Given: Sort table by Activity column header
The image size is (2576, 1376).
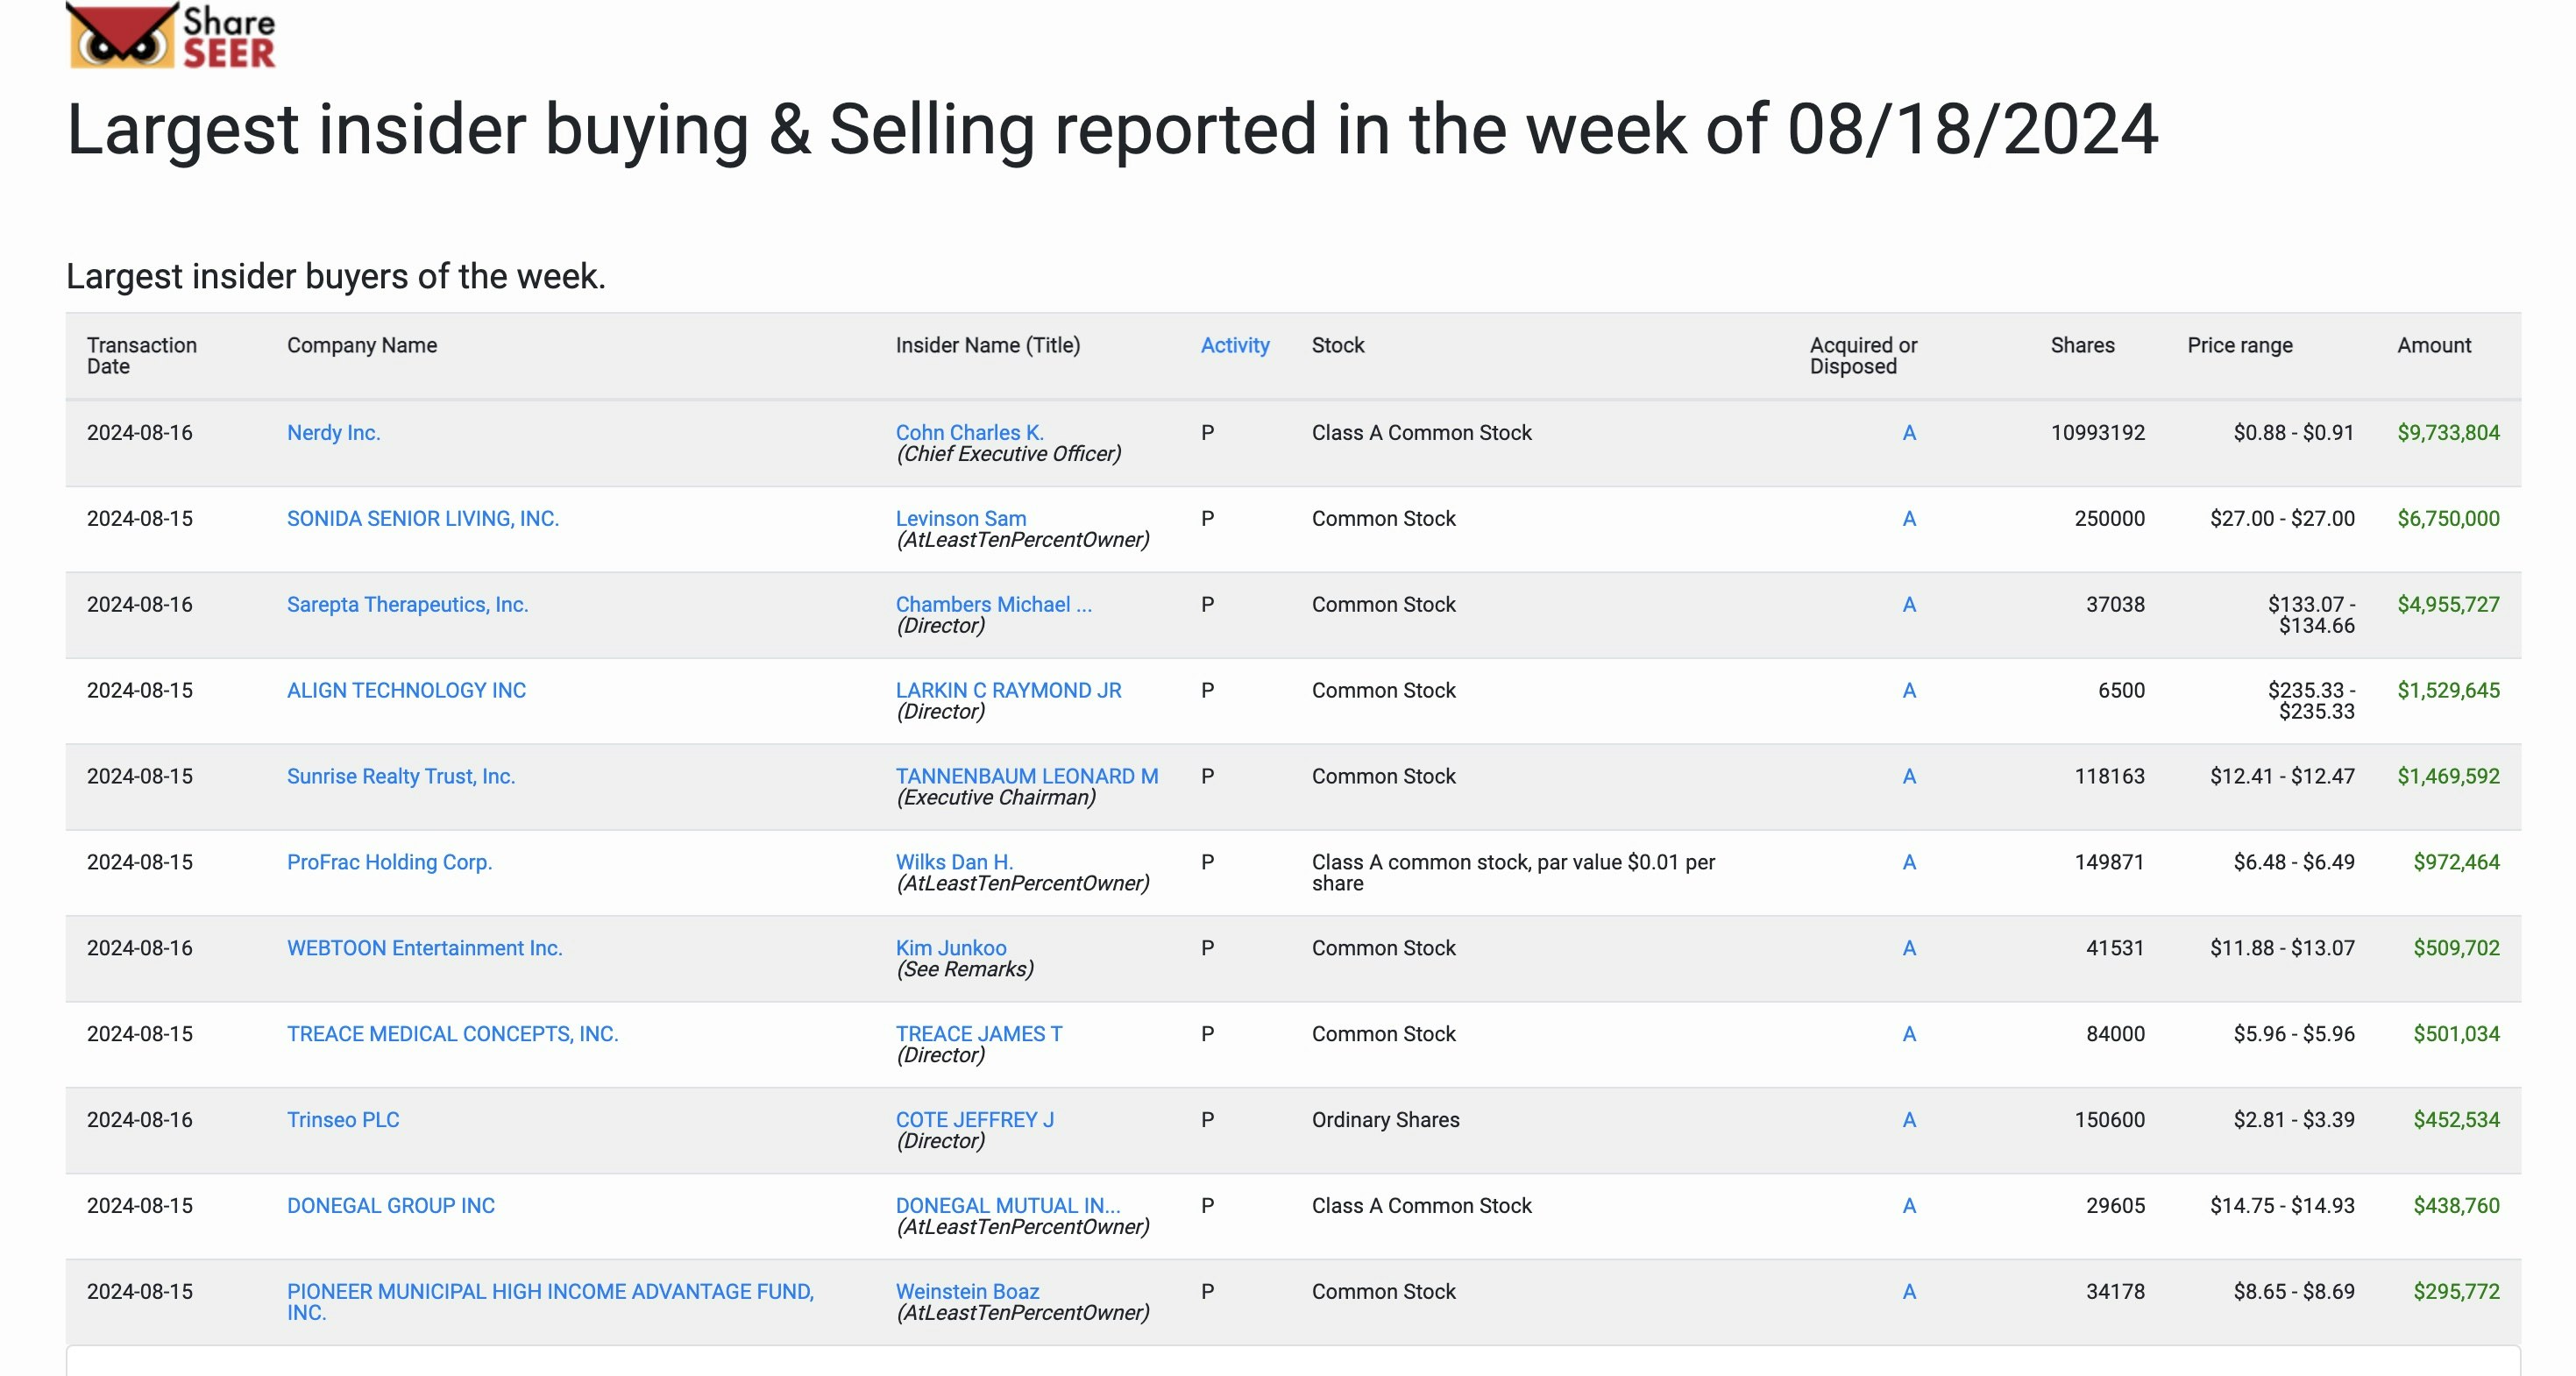Looking at the screenshot, I should click(1235, 345).
